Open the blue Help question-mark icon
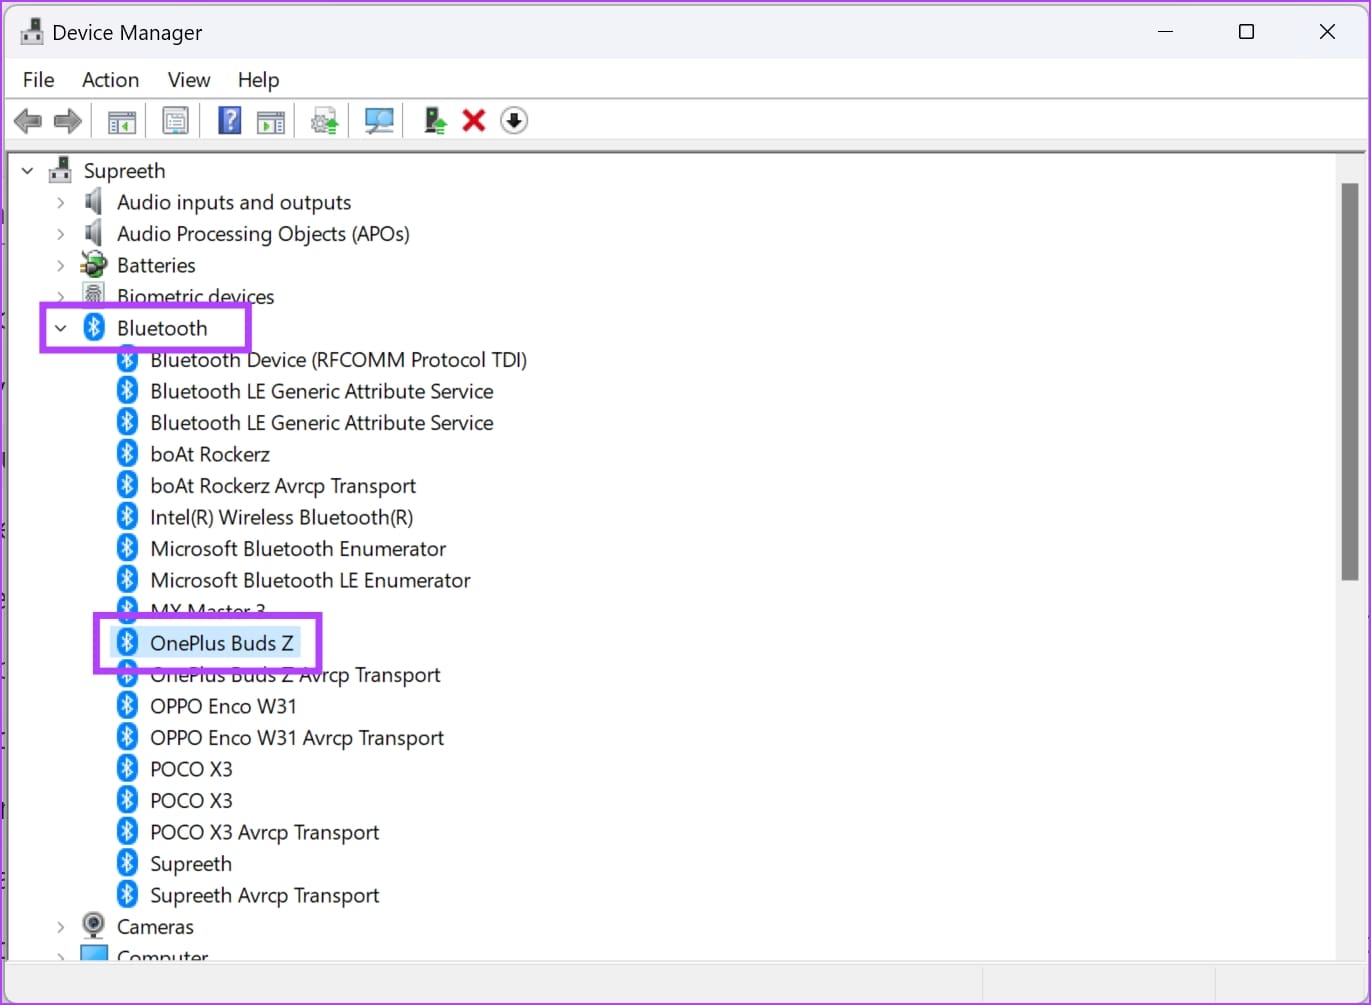This screenshot has height=1005, width=1371. (x=229, y=122)
